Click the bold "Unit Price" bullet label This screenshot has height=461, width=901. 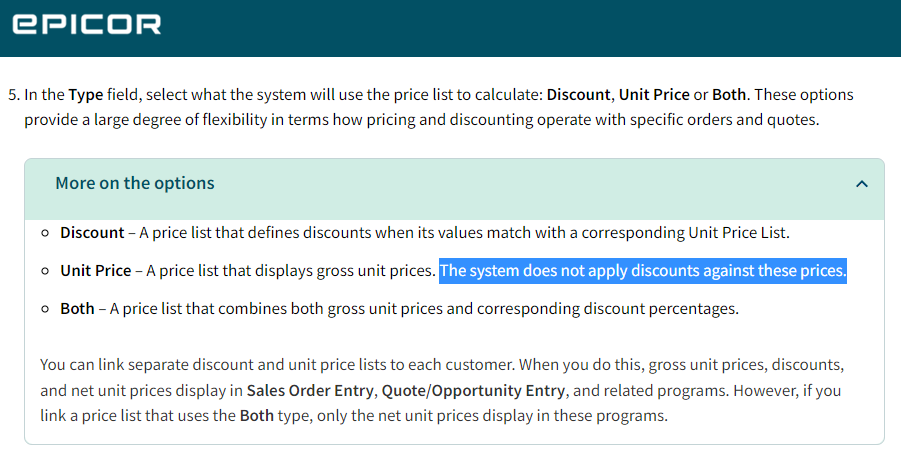[x=95, y=271]
